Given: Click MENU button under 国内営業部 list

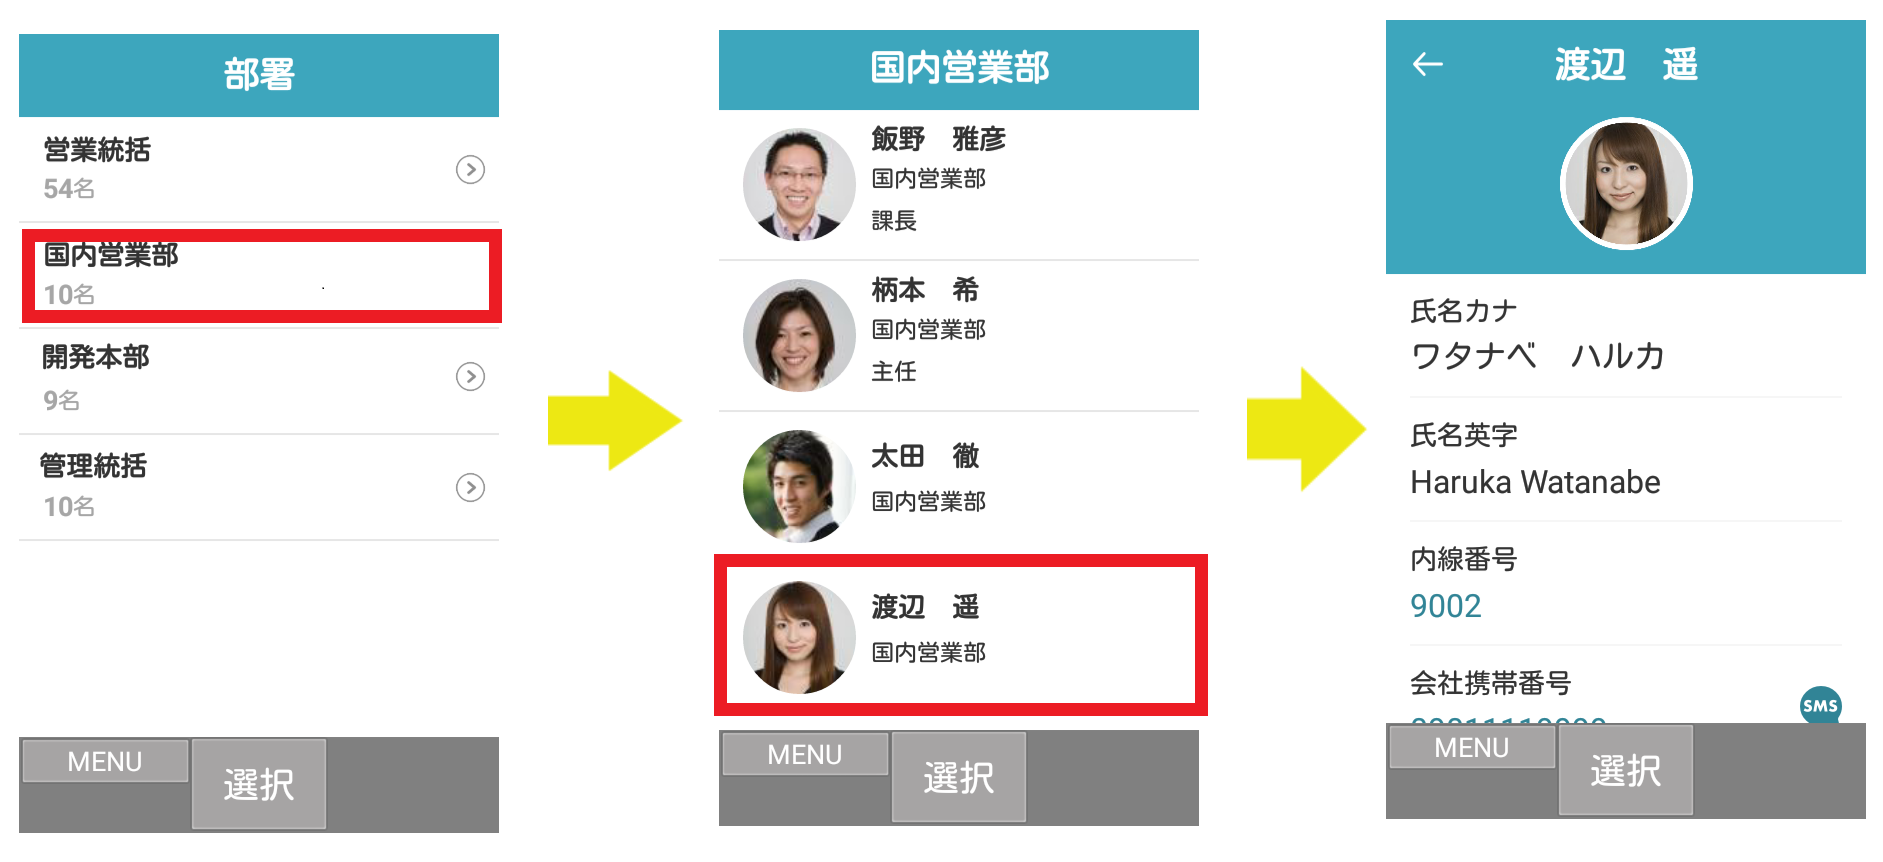Looking at the screenshot, I should 805,754.
